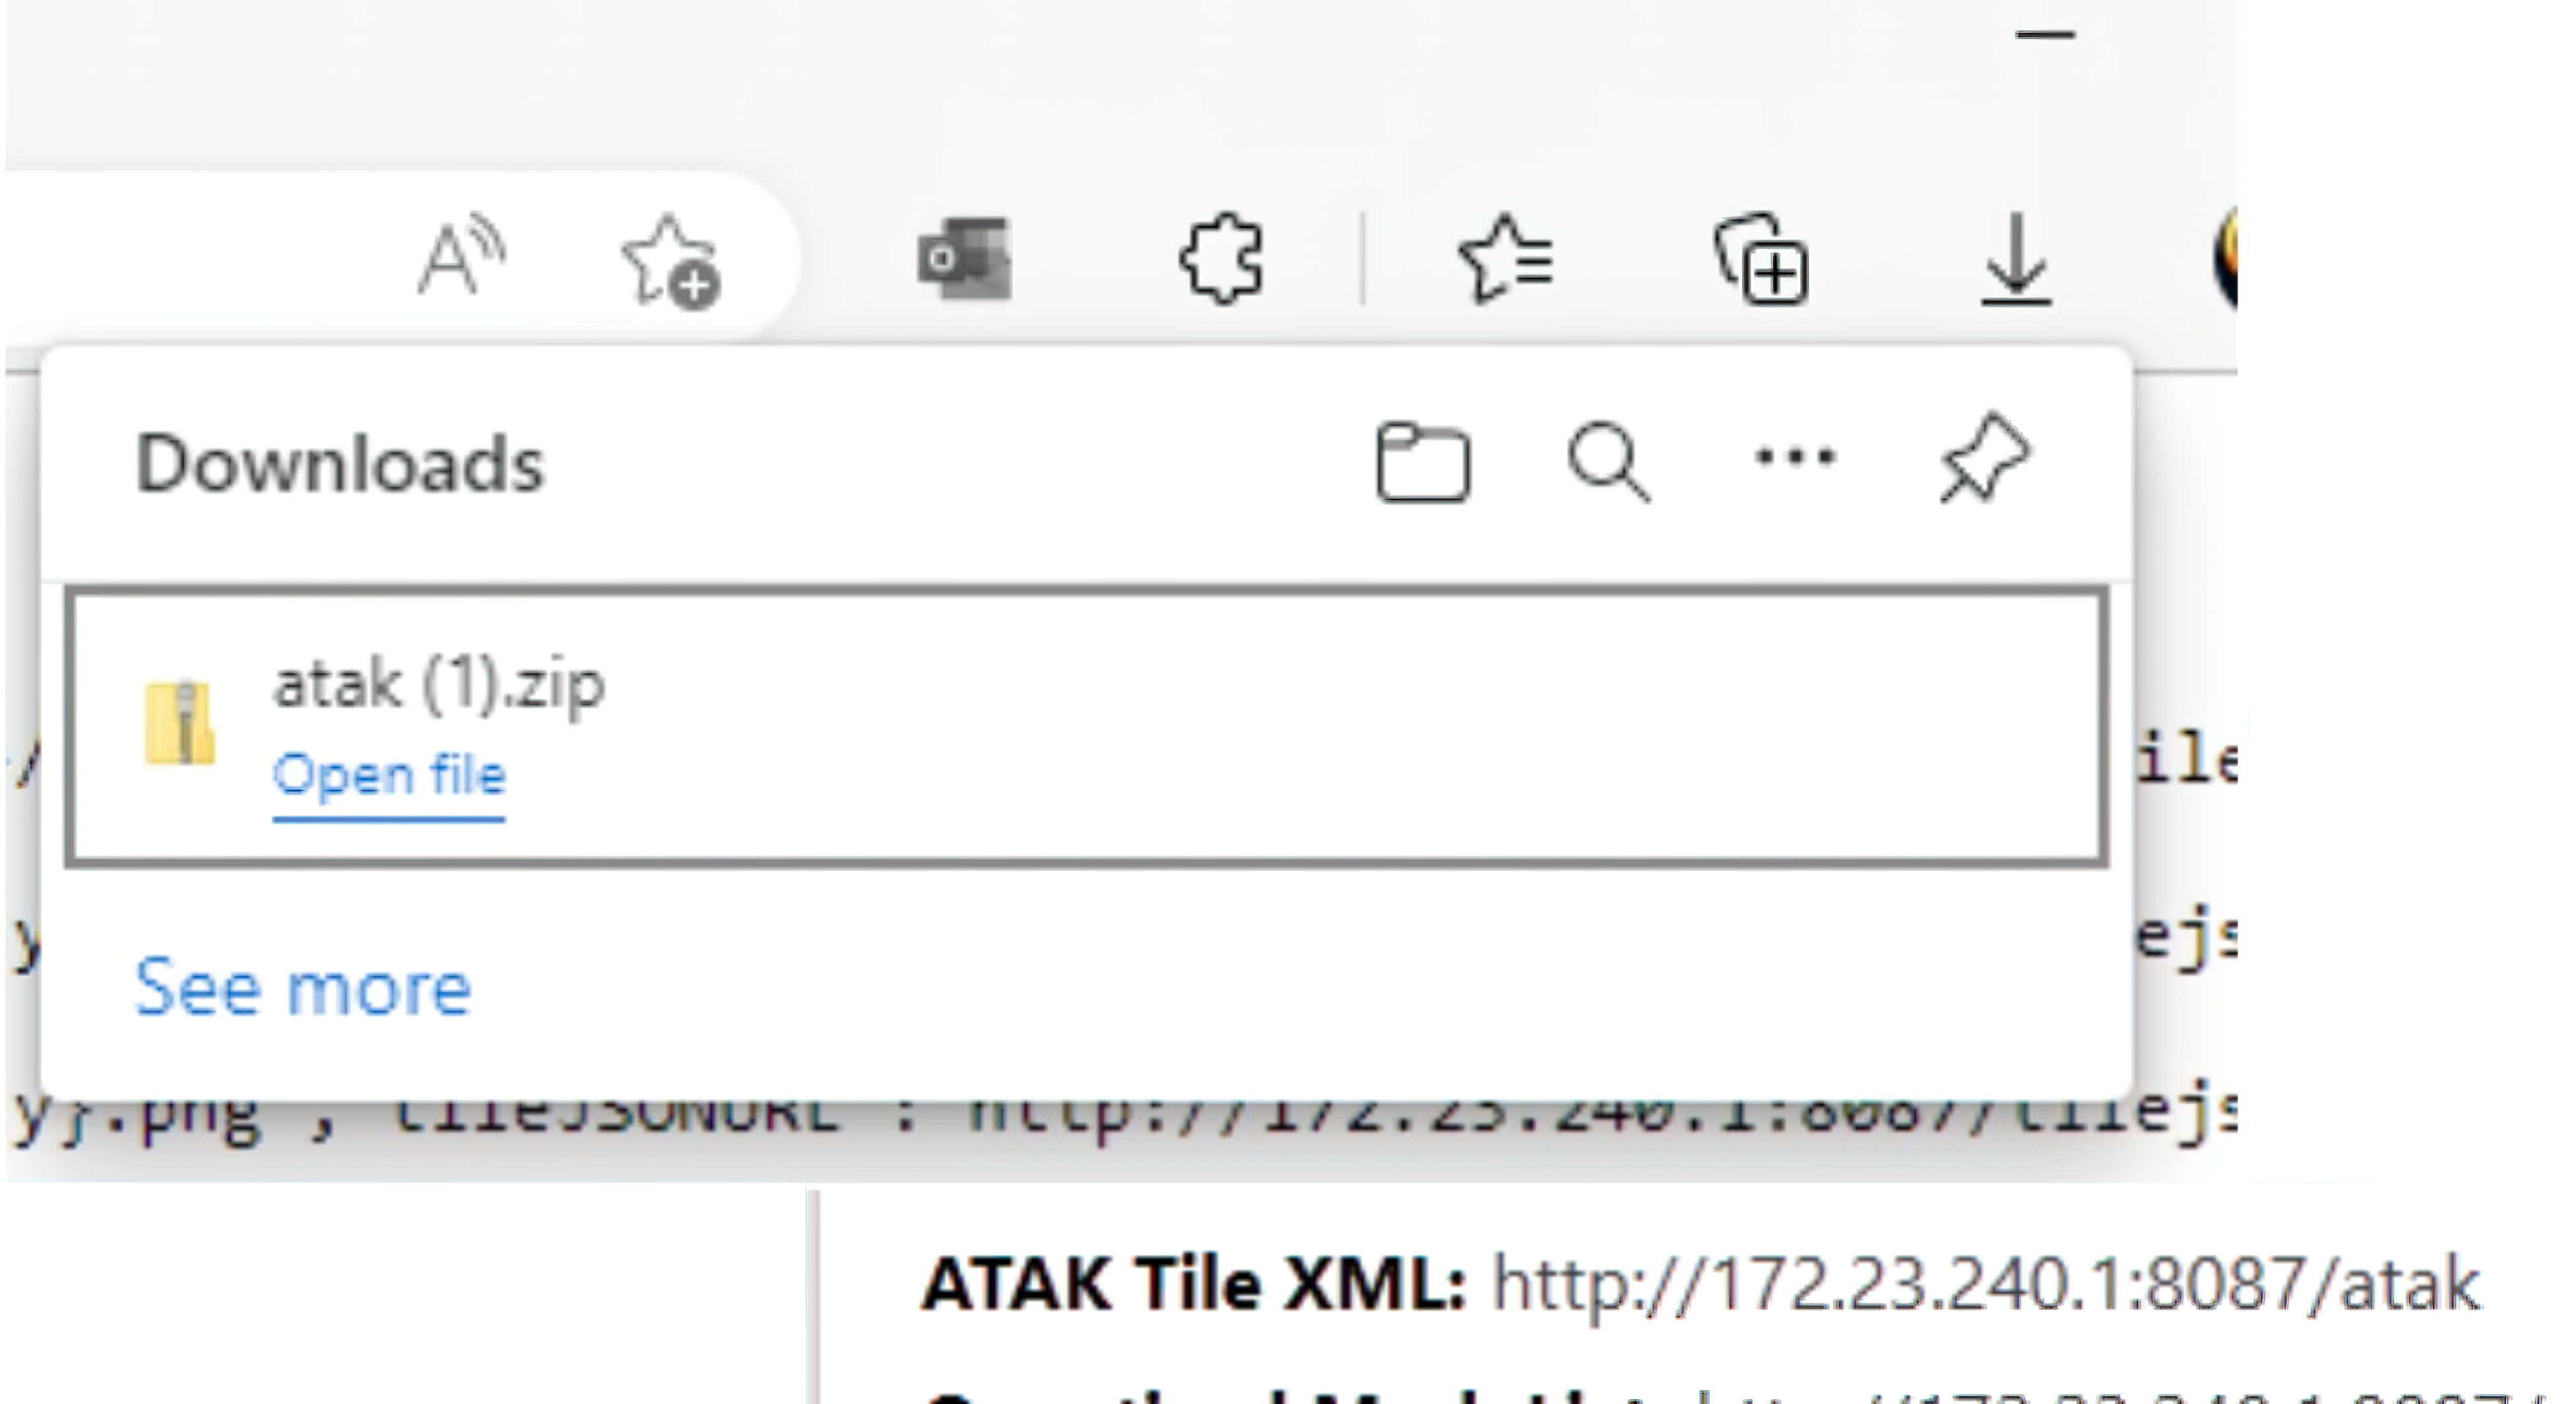The image size is (2576, 1404).
Task: Pin the Downloads panel open
Action: [1984, 458]
